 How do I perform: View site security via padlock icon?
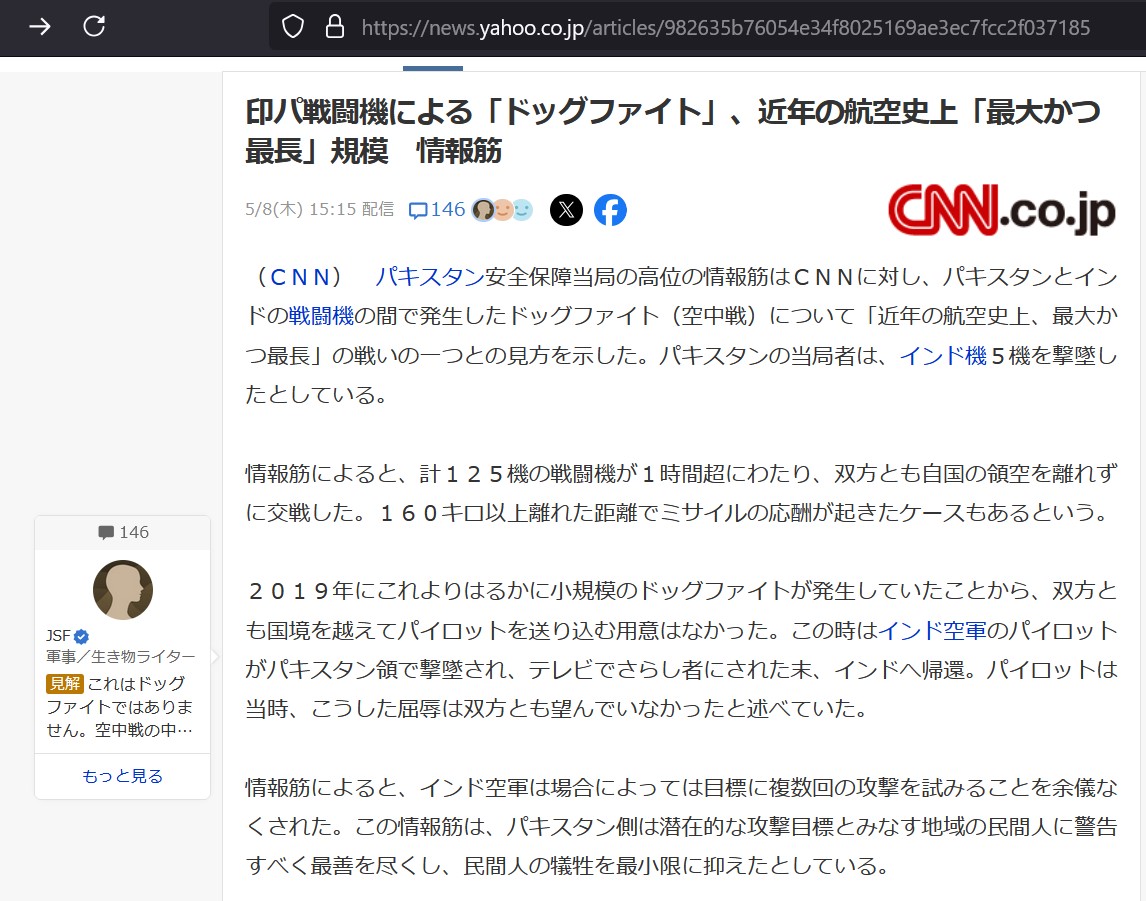point(335,27)
